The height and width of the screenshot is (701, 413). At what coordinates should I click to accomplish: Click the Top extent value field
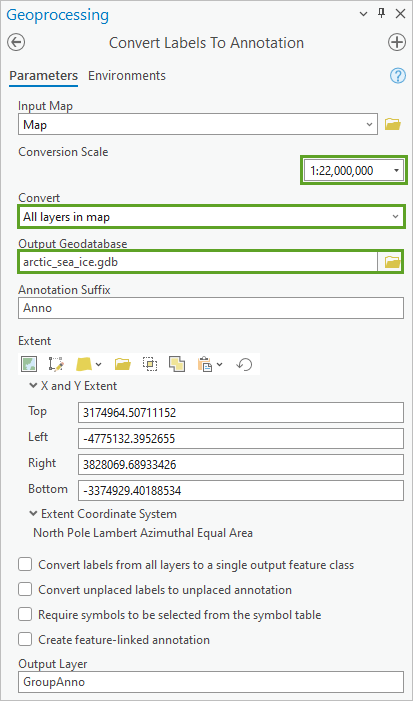point(241,414)
